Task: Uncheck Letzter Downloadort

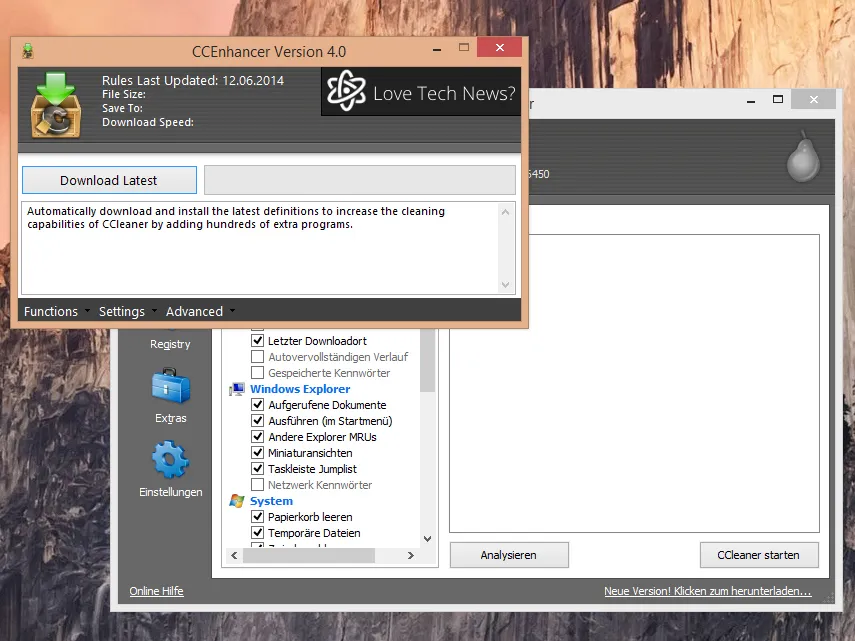Action: coord(257,341)
